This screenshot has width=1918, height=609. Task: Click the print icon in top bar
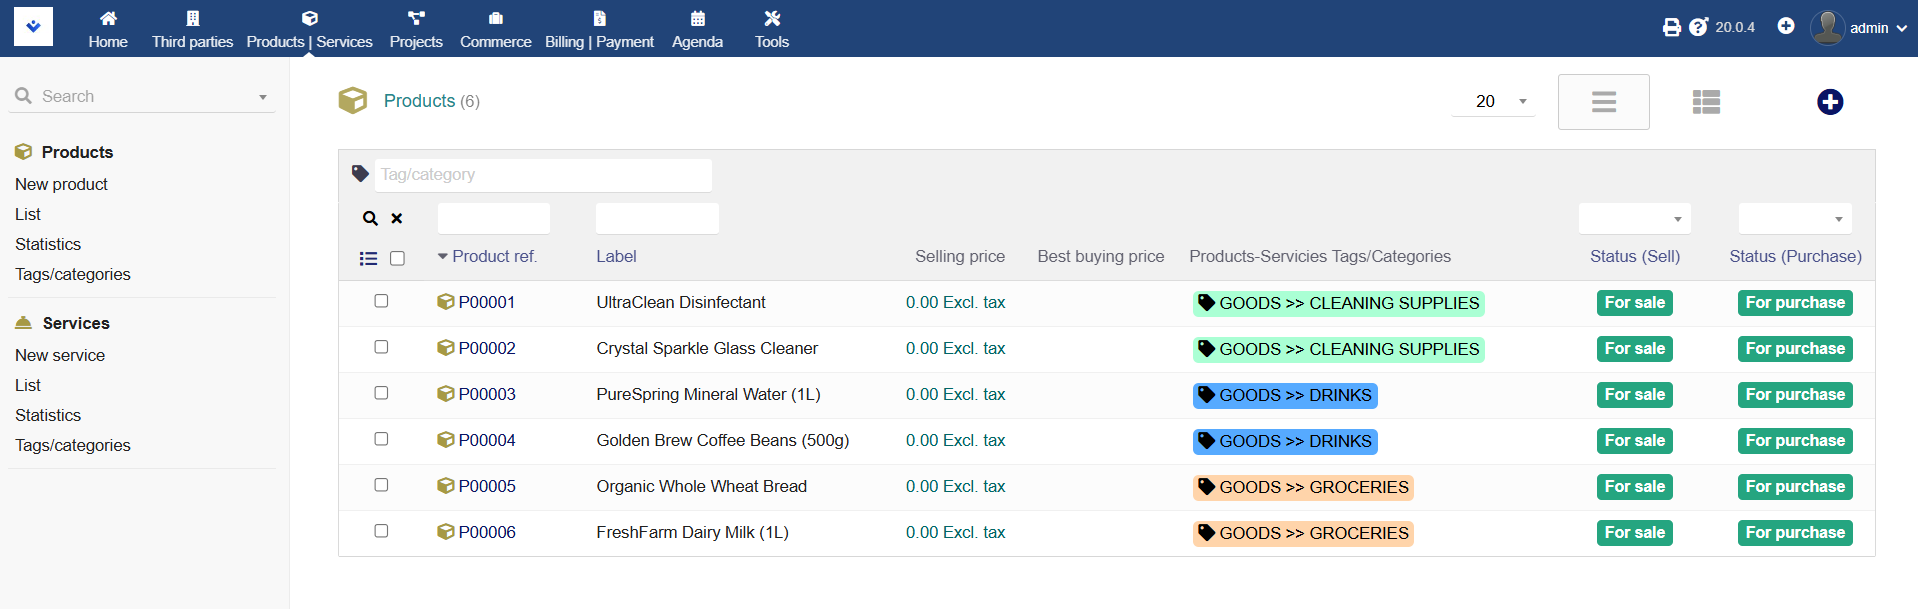coord(1671,27)
